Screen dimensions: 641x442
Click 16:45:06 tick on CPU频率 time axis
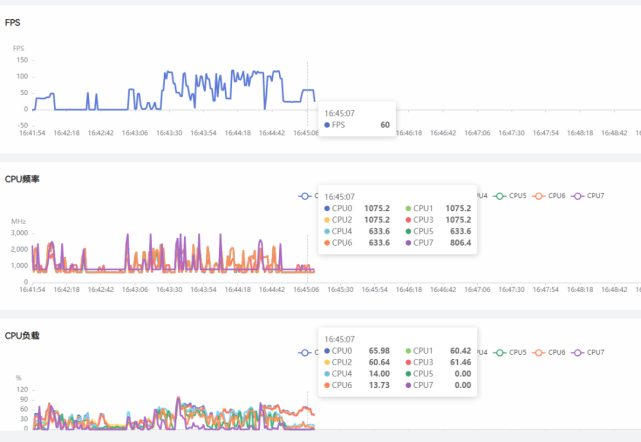click(x=305, y=289)
